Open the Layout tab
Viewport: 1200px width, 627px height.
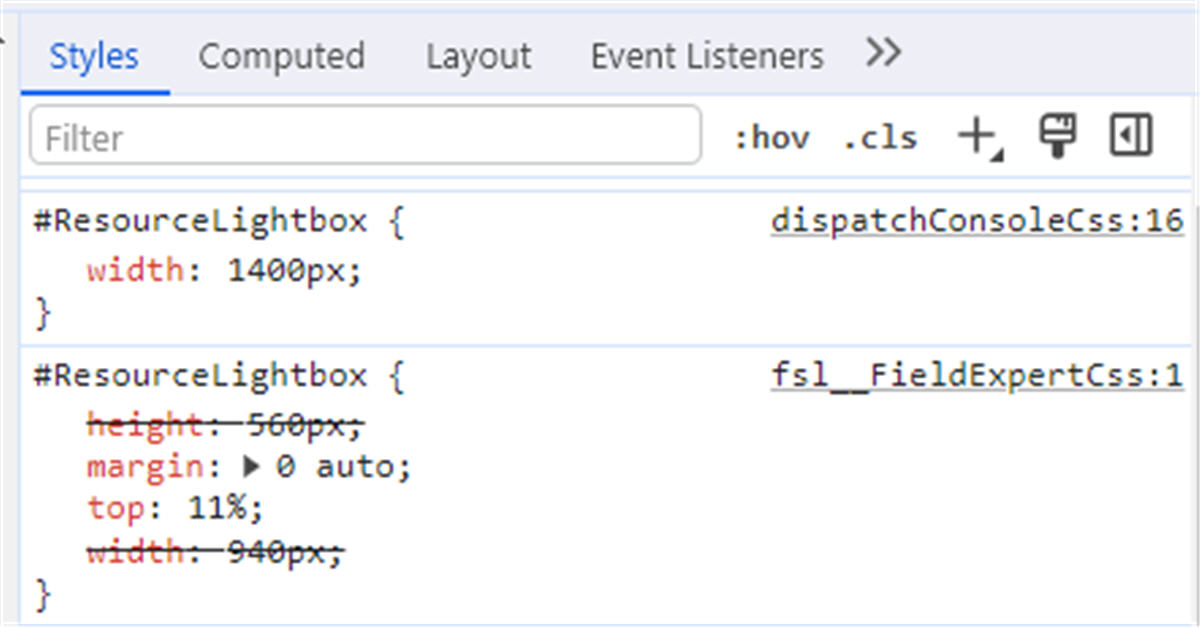tap(478, 56)
